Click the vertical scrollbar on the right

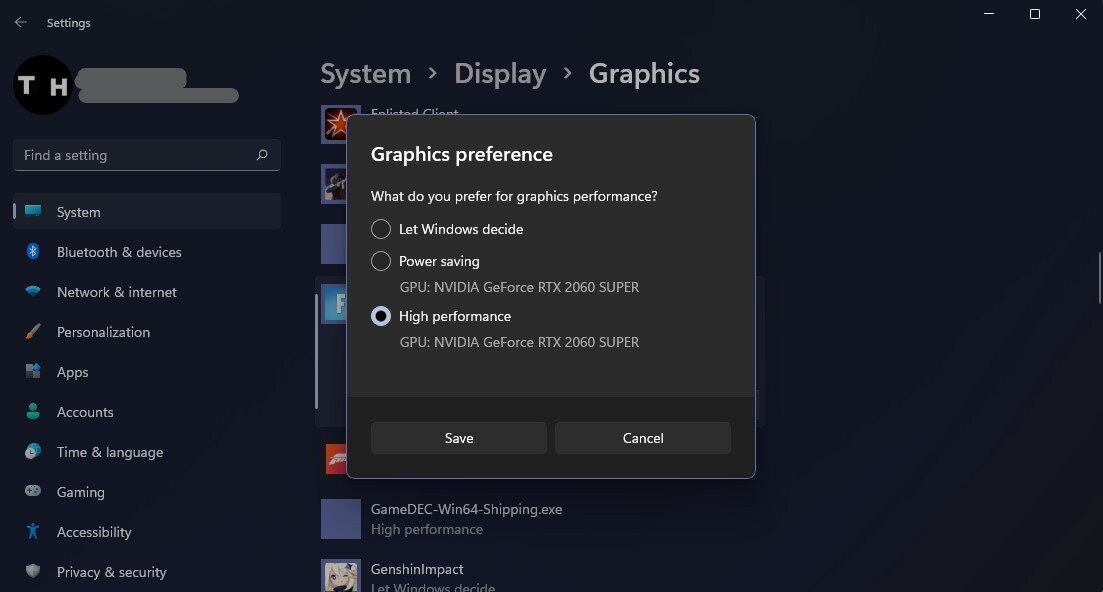pyautogui.click(x=1099, y=278)
